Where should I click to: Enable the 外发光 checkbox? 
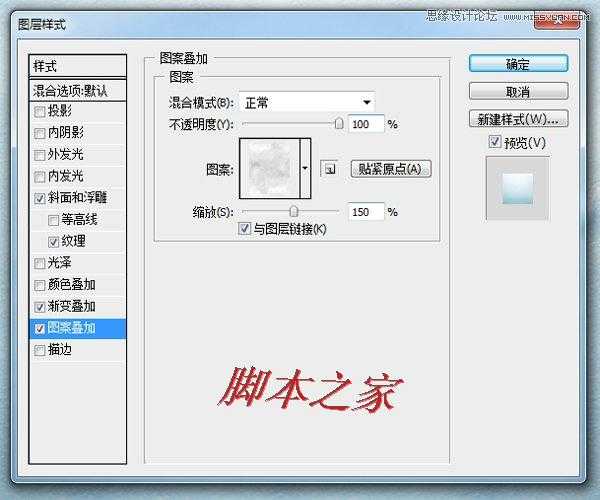pos(39,155)
